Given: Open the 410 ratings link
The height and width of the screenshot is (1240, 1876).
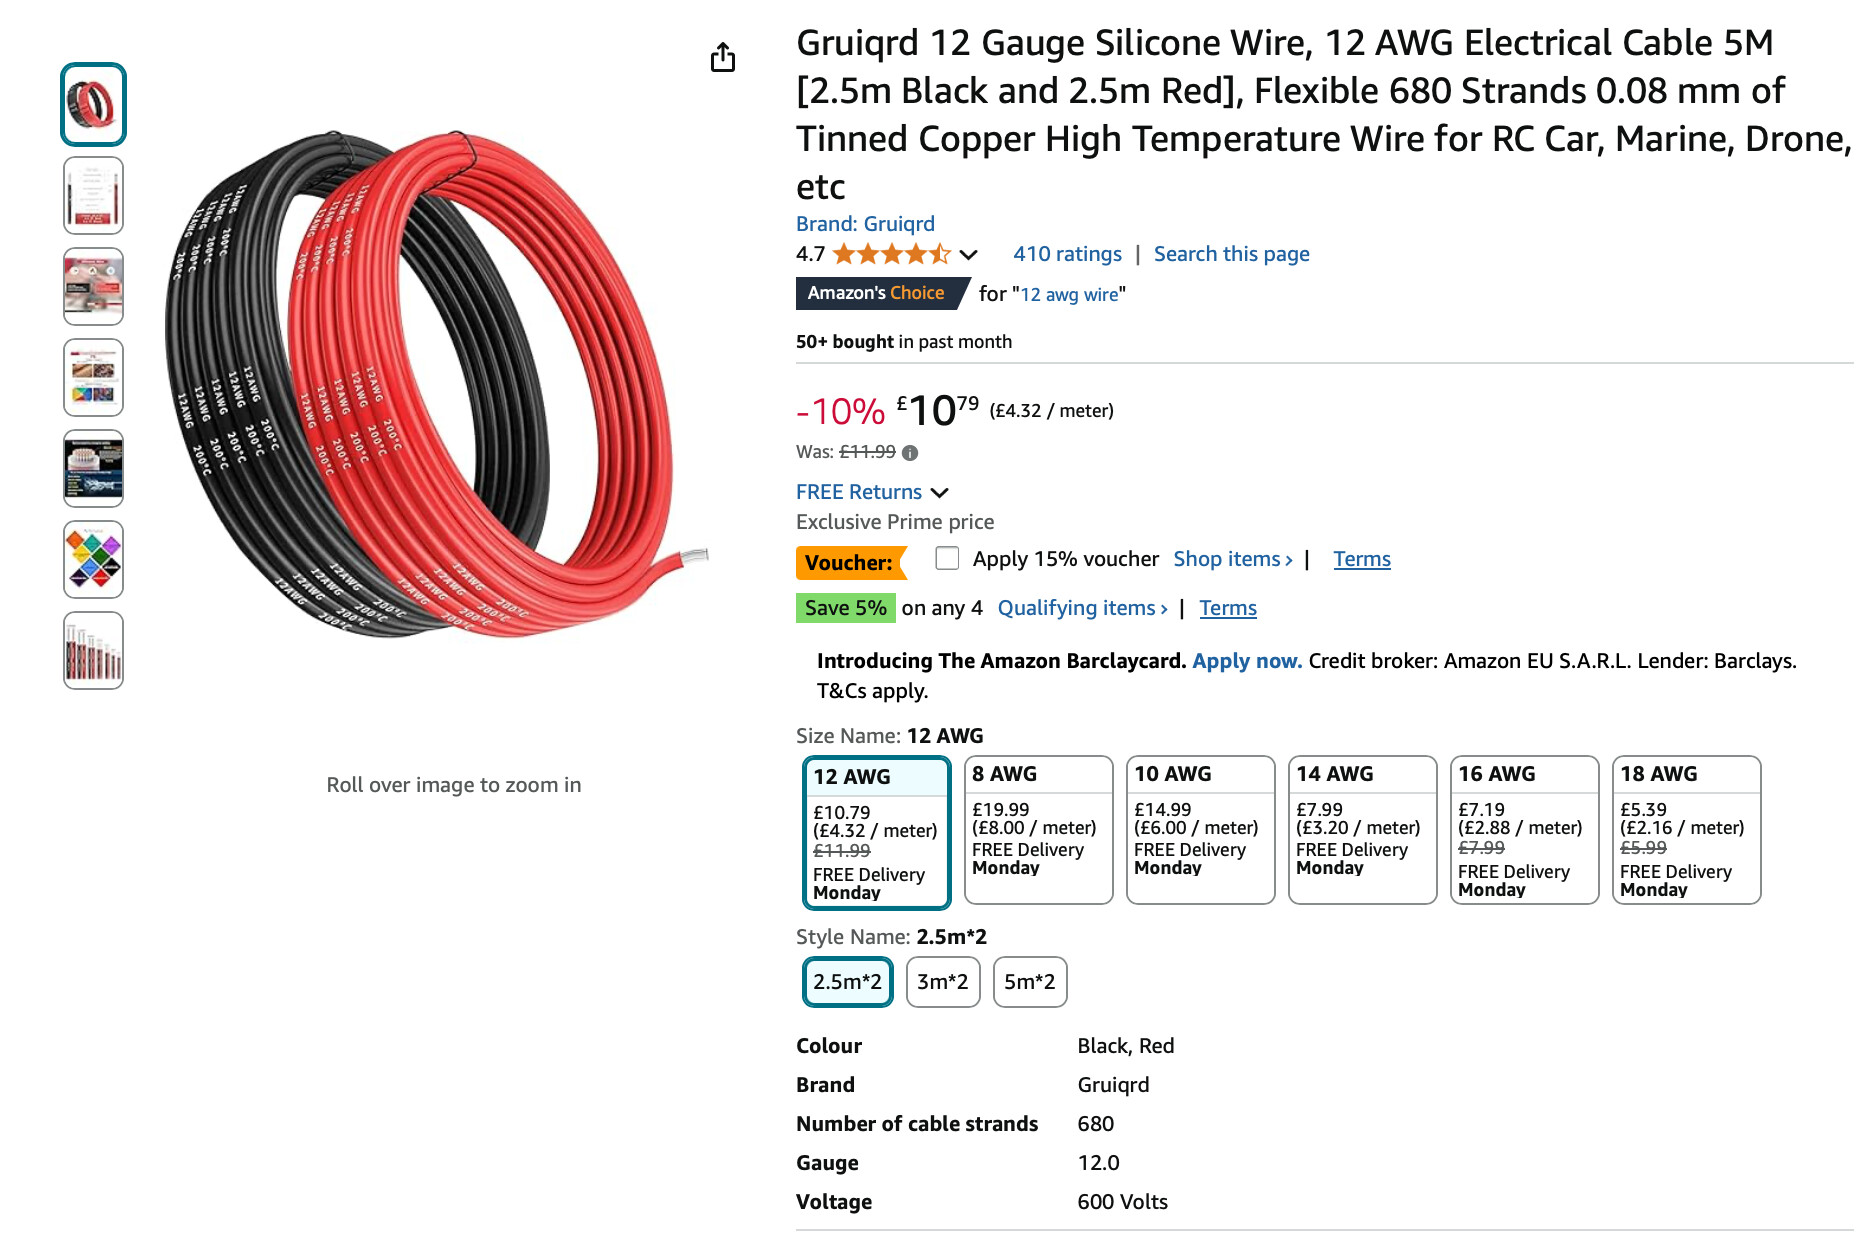Looking at the screenshot, I should tap(1067, 254).
